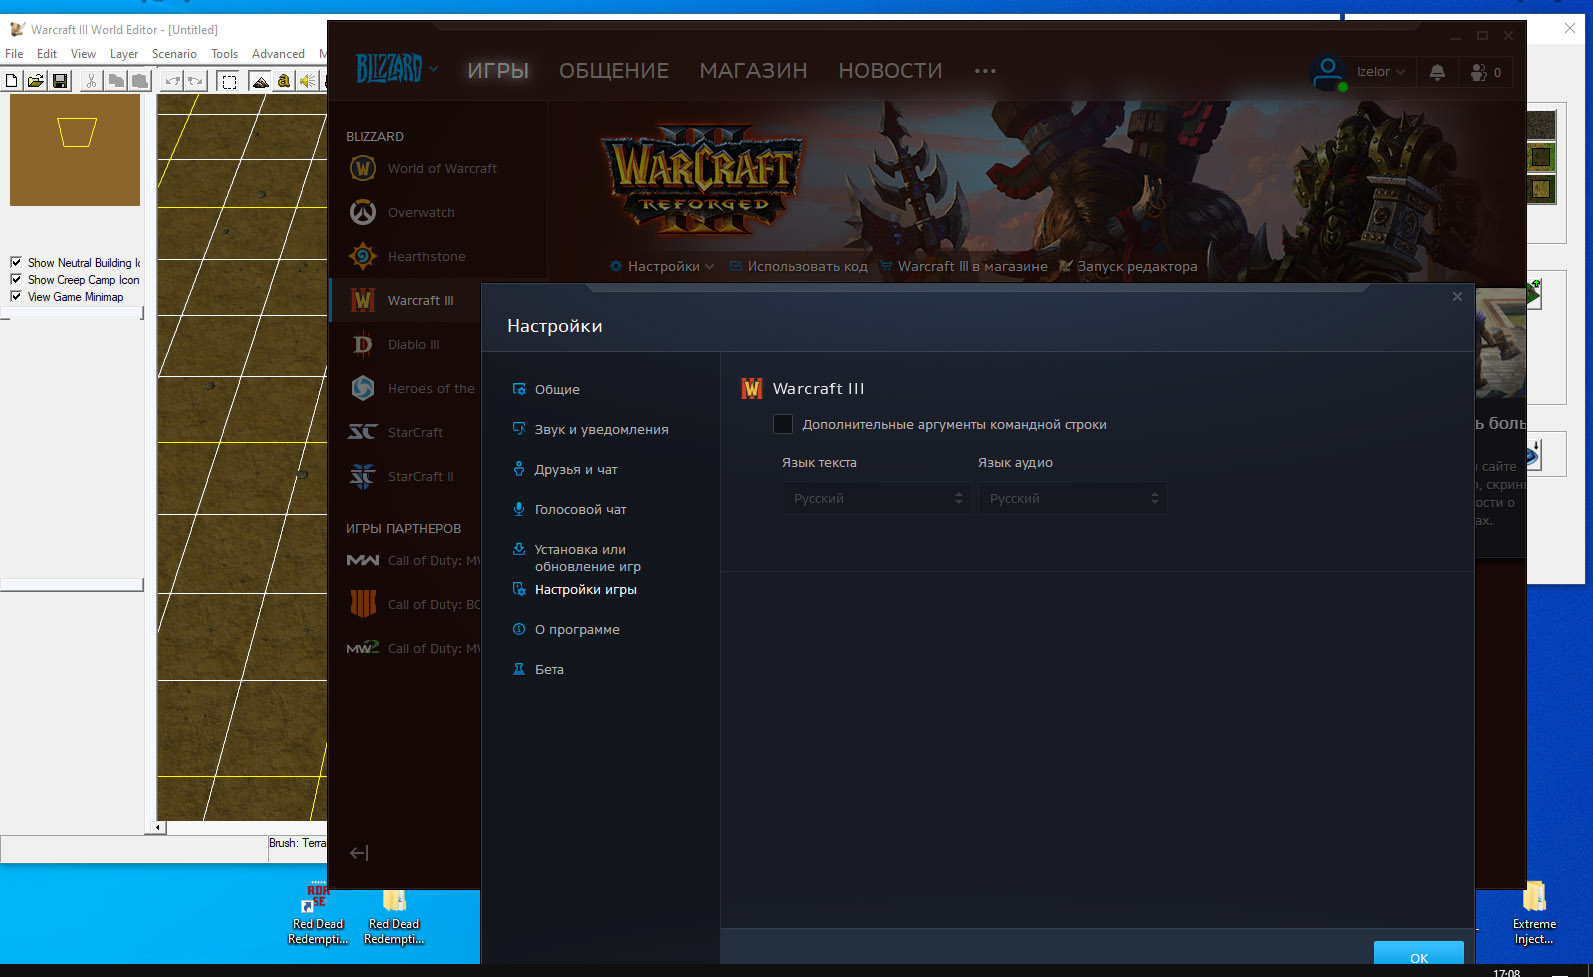This screenshot has height=977, width=1593.
Task: Switch to НОВОСТИ tab in launcher
Action: (x=890, y=71)
